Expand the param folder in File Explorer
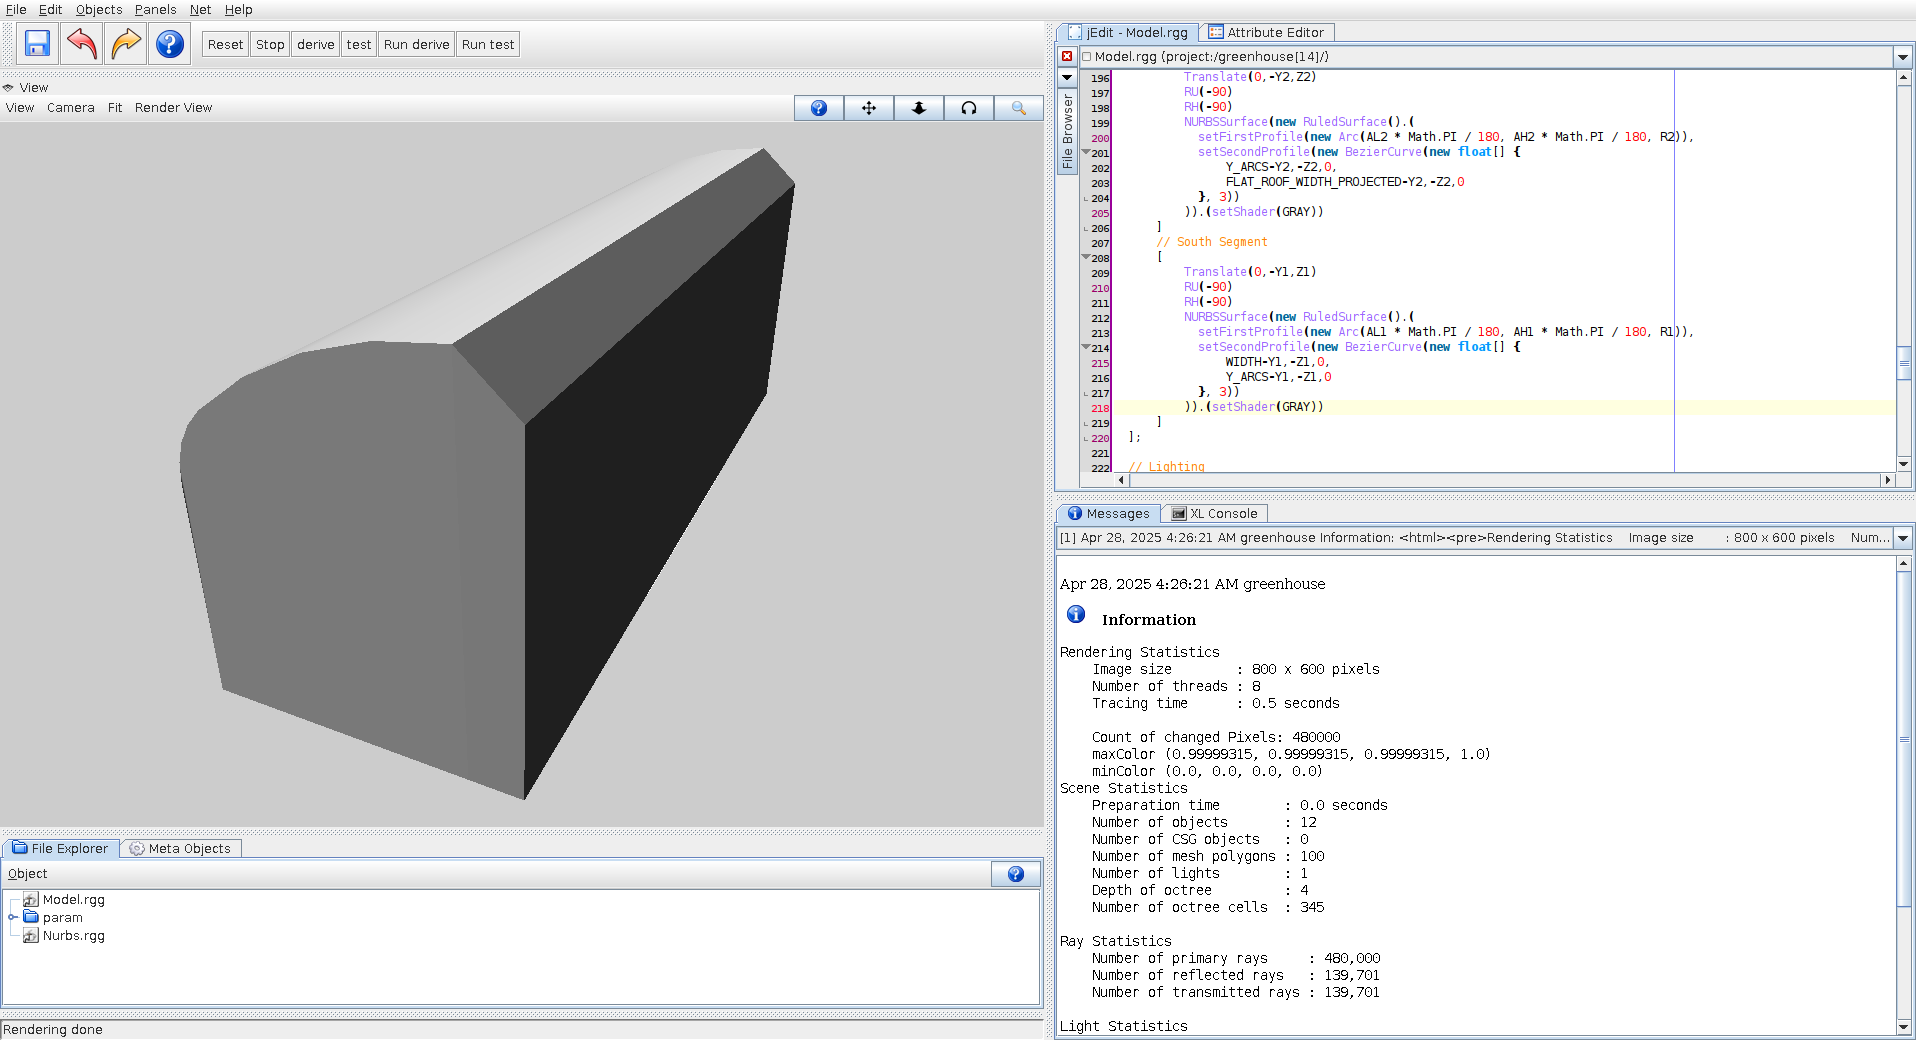 pyautogui.click(x=13, y=917)
